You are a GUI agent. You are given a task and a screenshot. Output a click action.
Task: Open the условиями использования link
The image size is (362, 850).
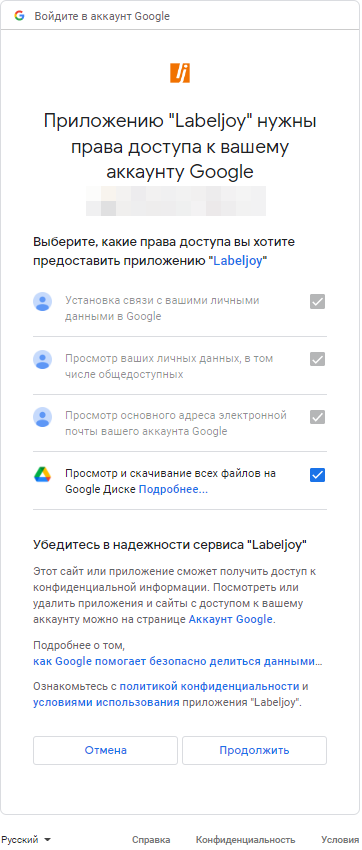tap(106, 703)
